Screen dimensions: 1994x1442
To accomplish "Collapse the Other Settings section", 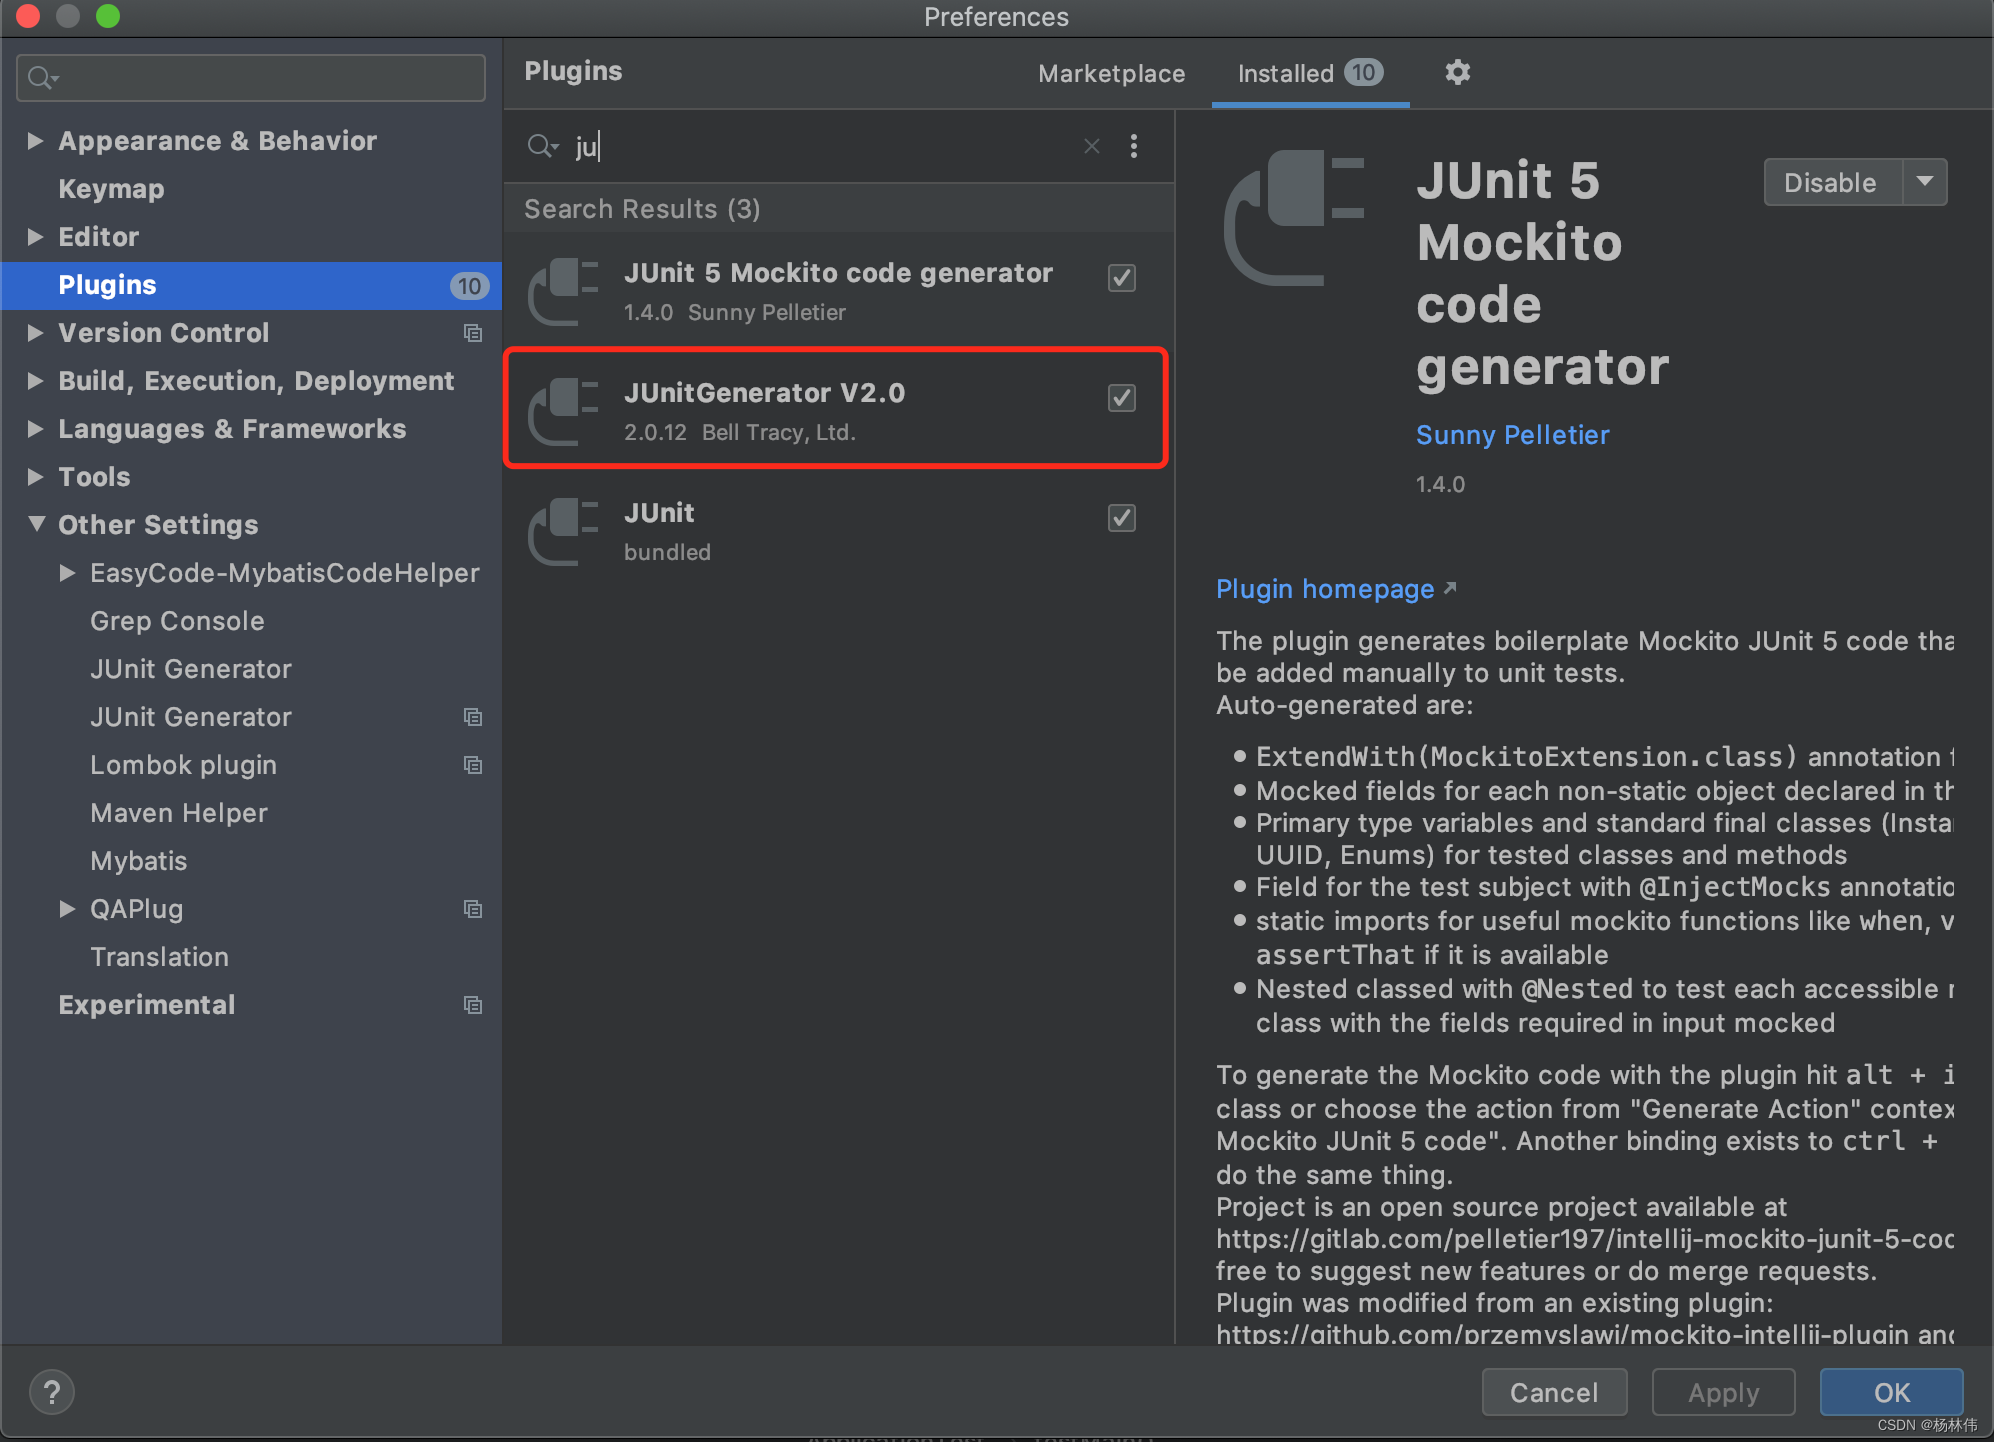I will 36,524.
